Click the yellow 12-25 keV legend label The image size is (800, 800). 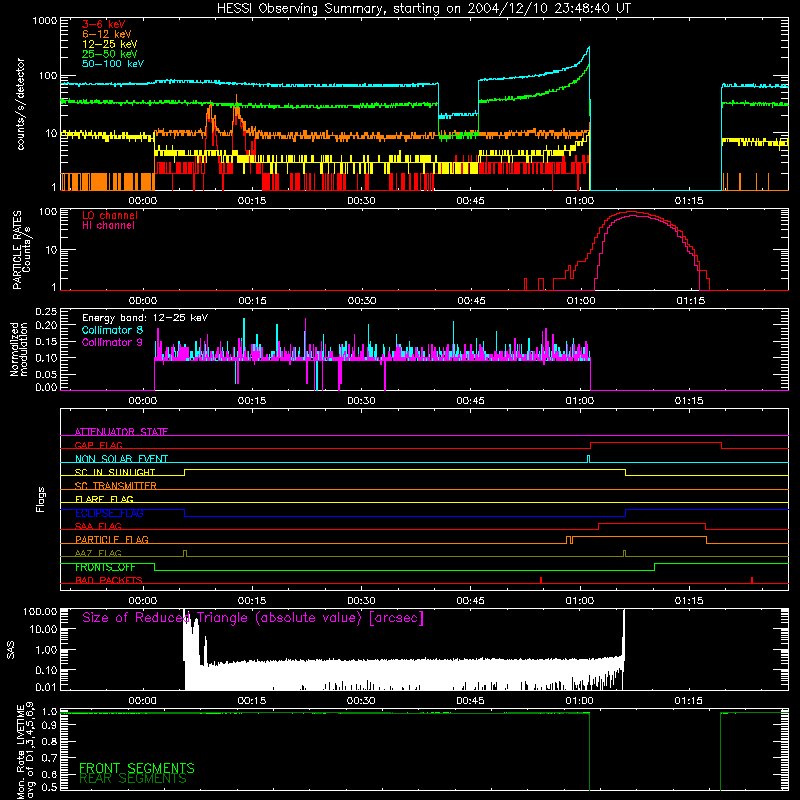point(109,44)
